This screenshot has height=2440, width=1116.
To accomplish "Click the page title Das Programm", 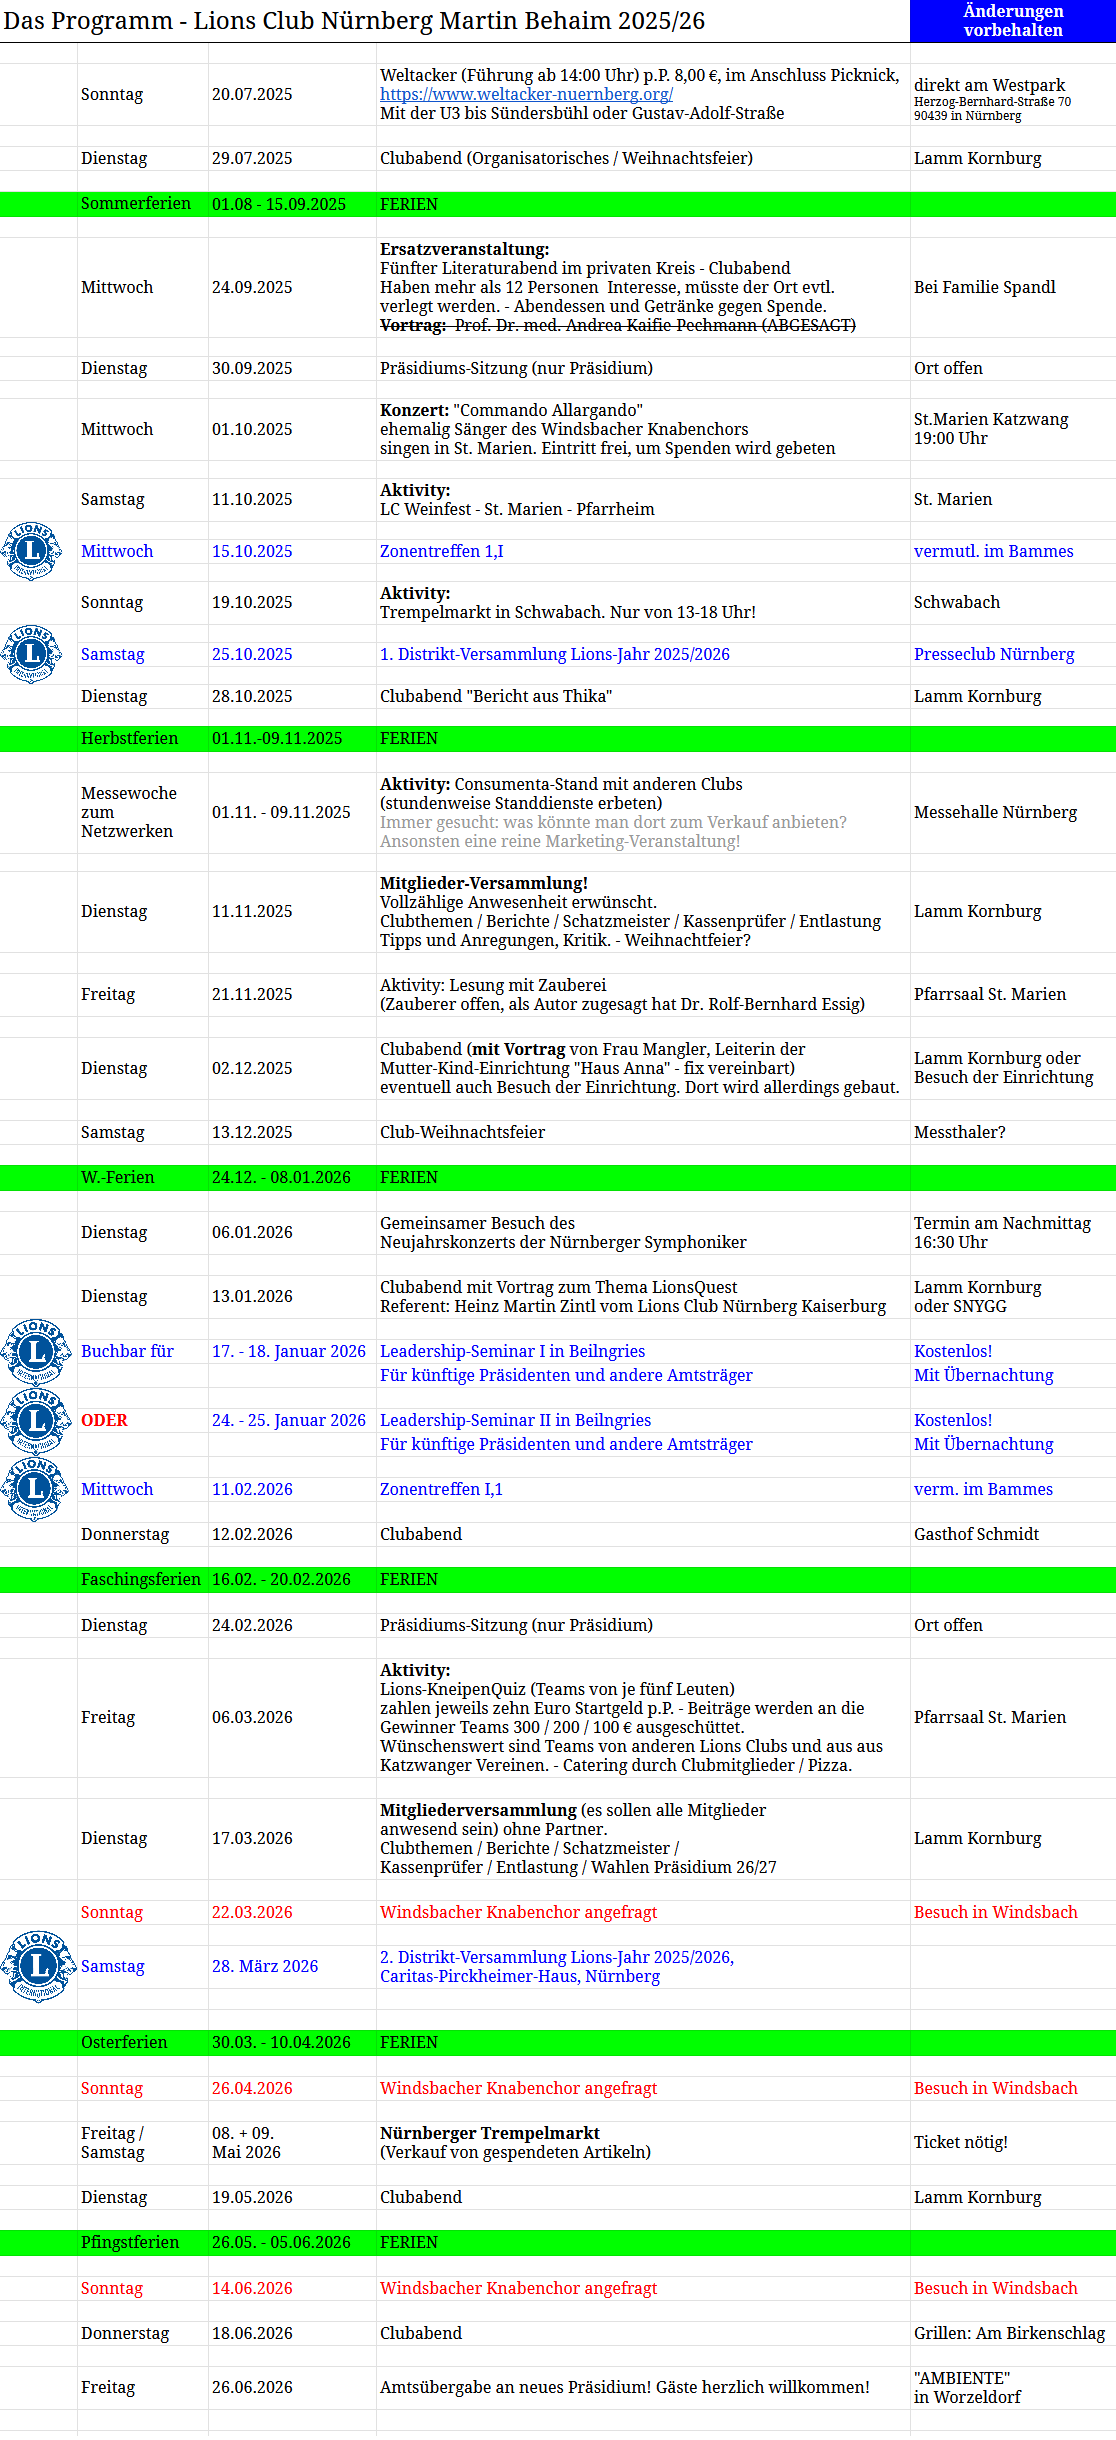I will click(88, 21).
